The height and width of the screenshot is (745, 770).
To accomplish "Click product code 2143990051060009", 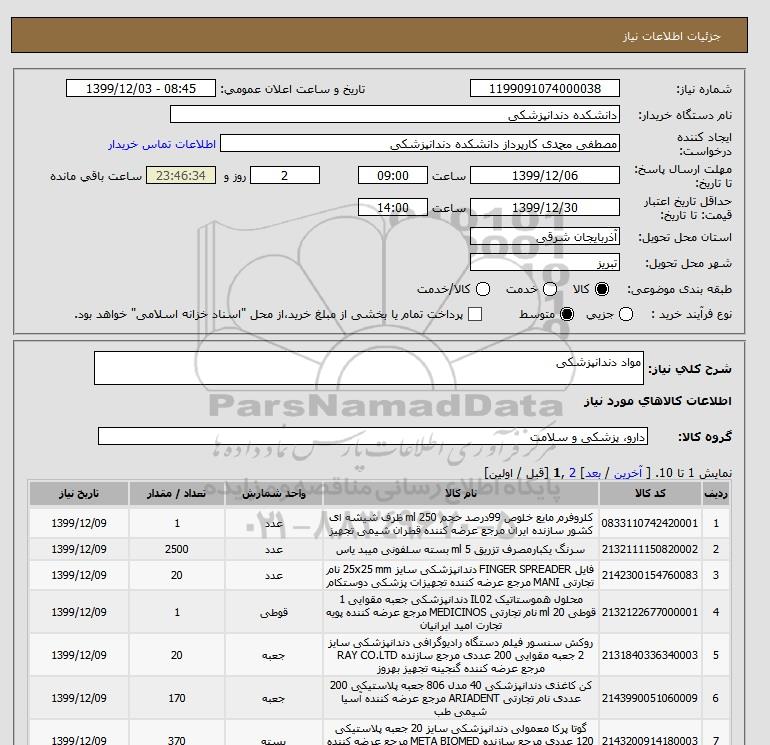I will pyautogui.click(x=650, y=698).
